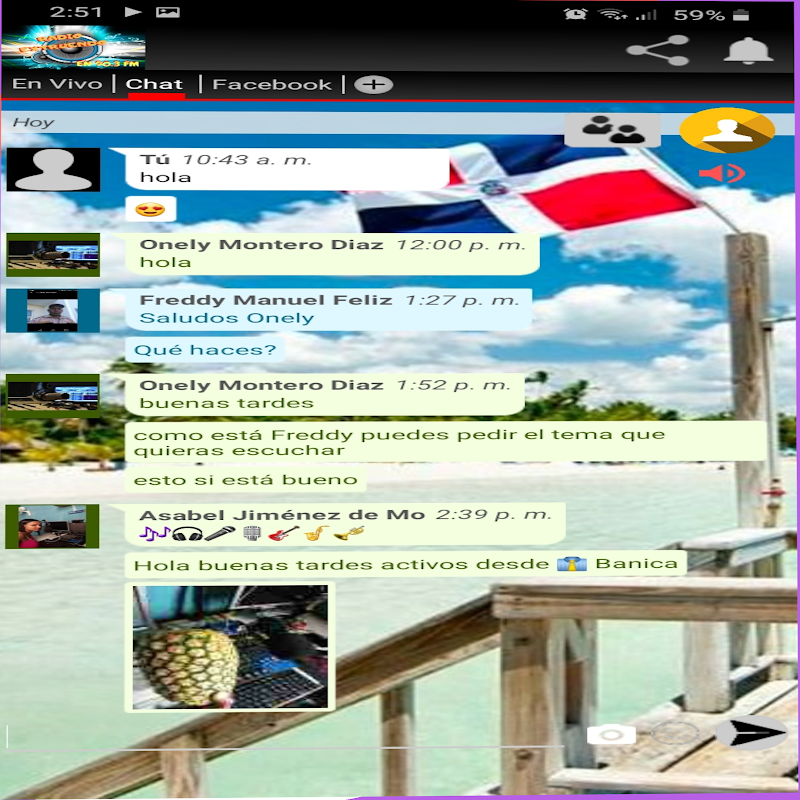Open Onely Montero Diaz avatar at 1:52
Viewport: 800px width, 800px height.
pos(53,396)
